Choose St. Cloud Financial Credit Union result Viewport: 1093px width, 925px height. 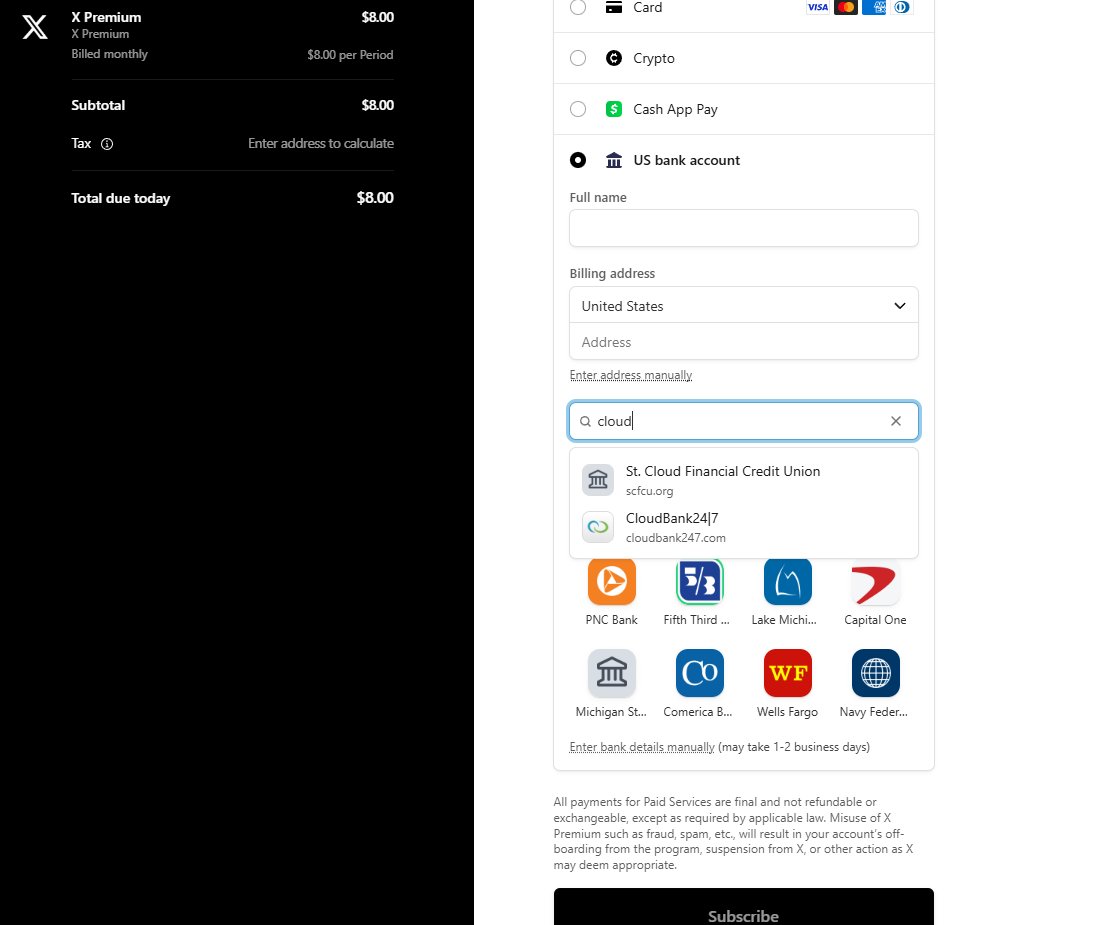point(744,480)
